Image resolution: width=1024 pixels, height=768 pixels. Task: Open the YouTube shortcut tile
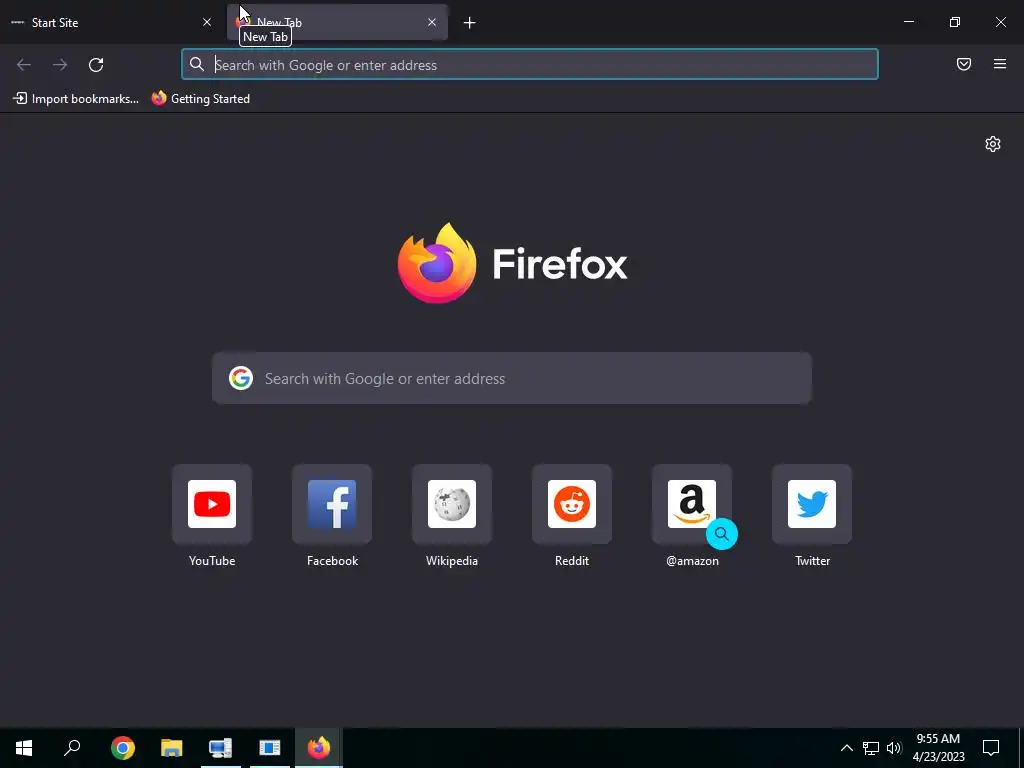(x=212, y=504)
